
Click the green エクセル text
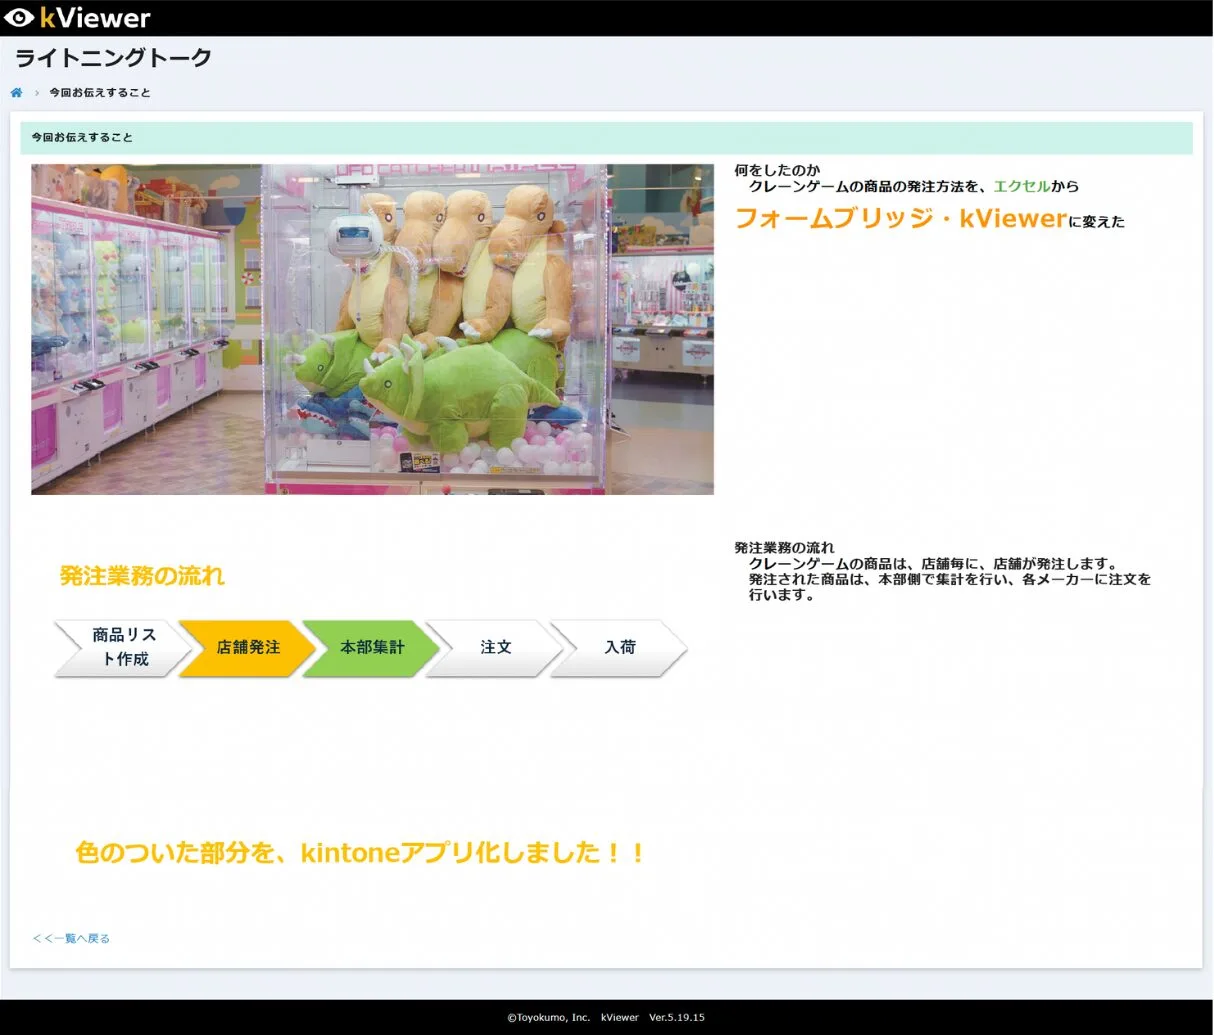pyautogui.click(x=1021, y=185)
